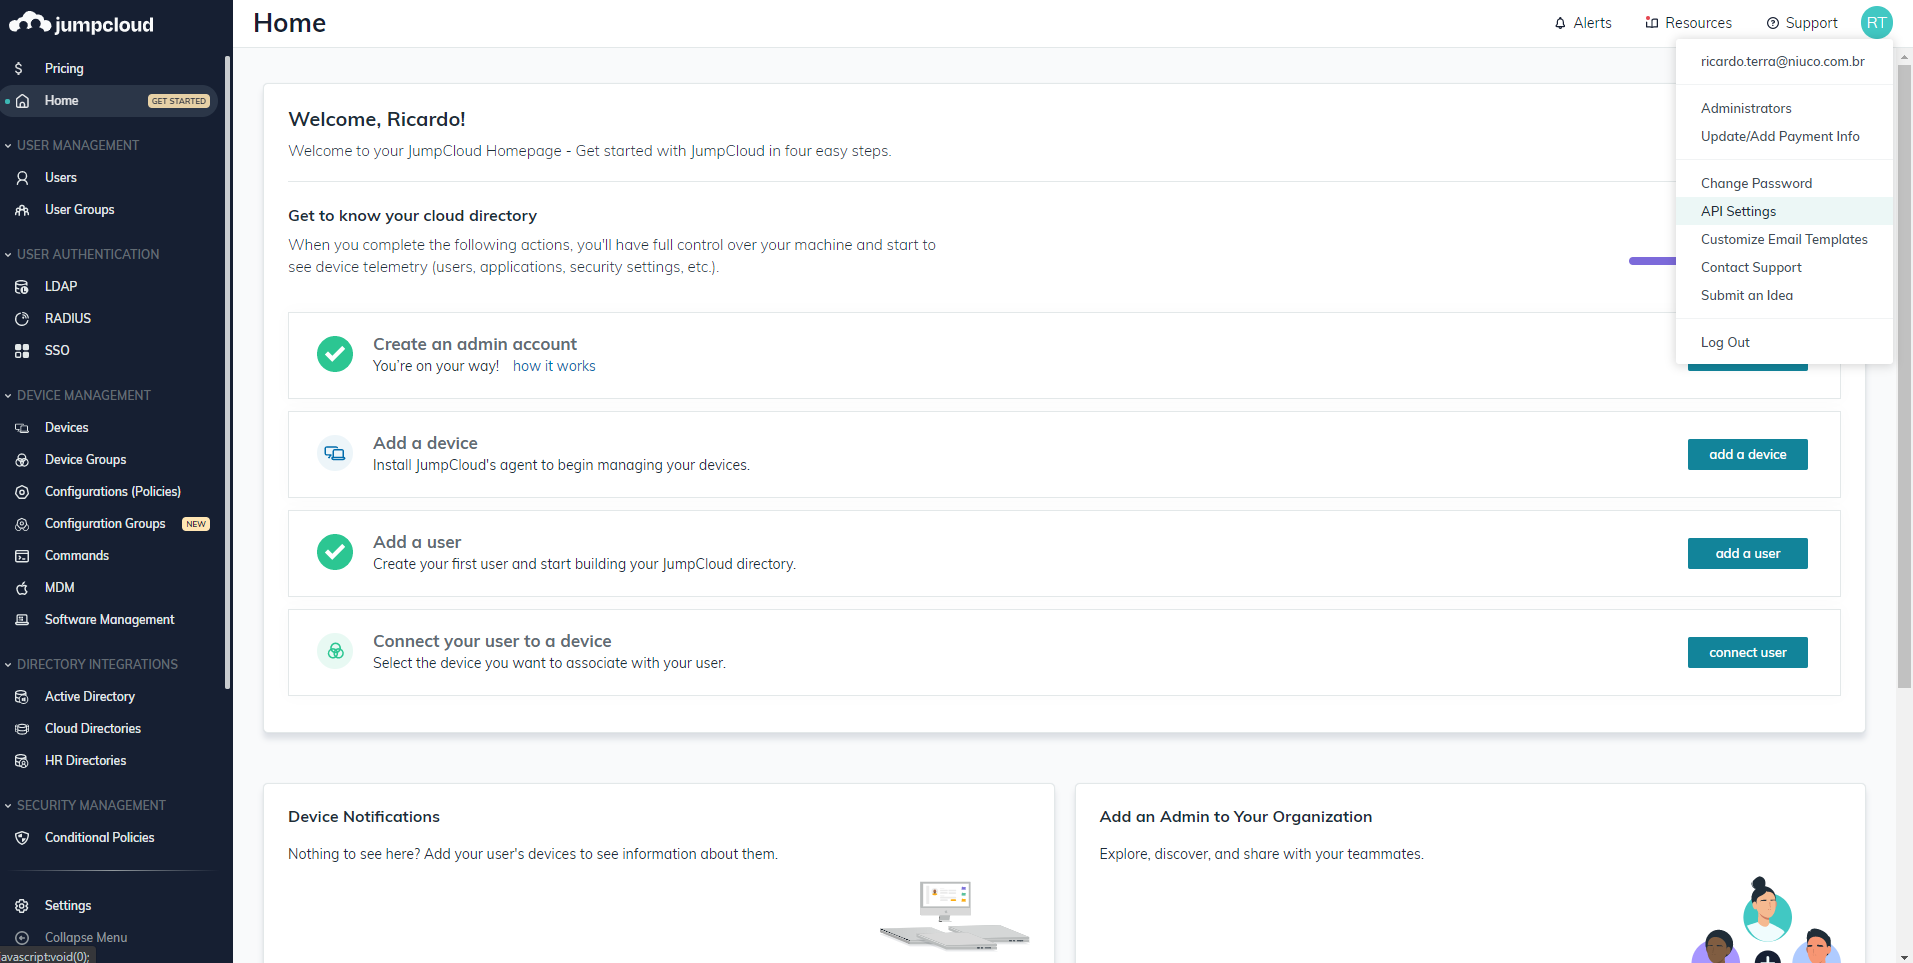Click the Add a user green checkmark
This screenshot has width=1913, height=963.
point(335,552)
